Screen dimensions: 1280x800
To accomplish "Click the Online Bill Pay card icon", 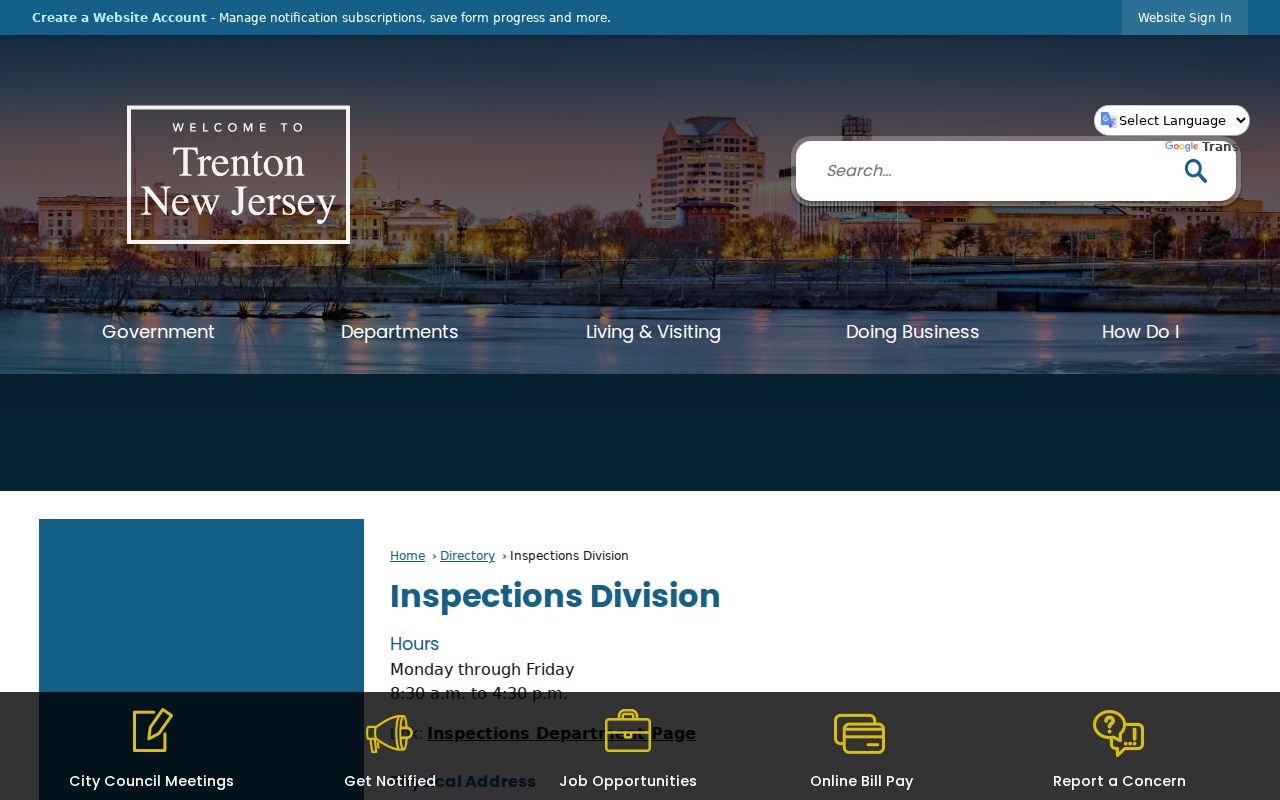I will [860, 733].
